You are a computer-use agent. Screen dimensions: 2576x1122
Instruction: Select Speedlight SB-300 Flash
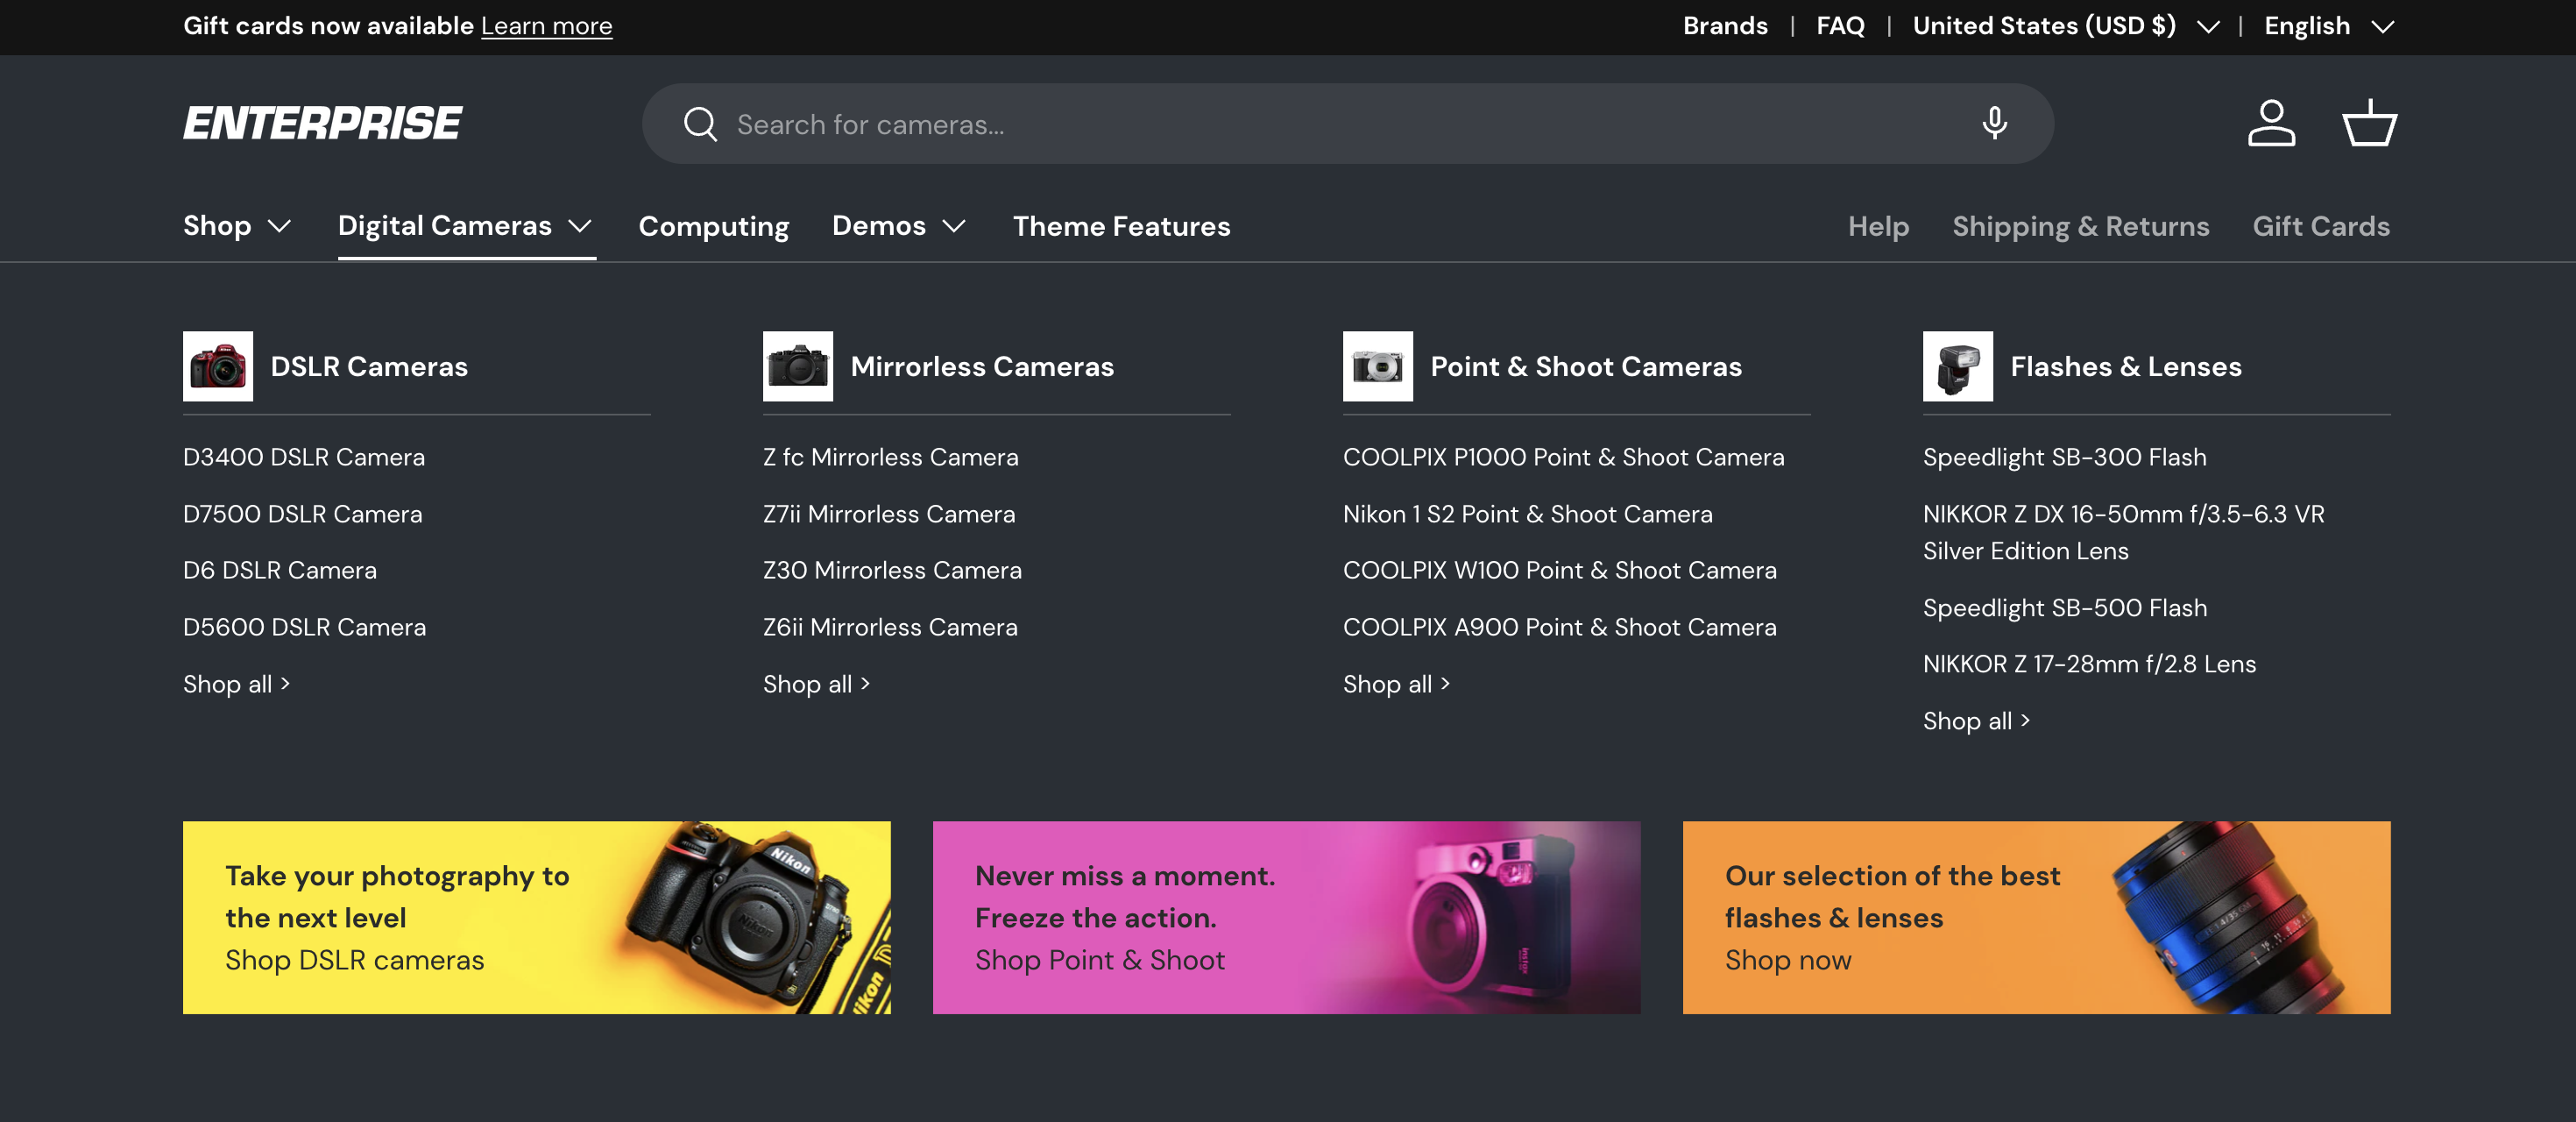(2065, 457)
